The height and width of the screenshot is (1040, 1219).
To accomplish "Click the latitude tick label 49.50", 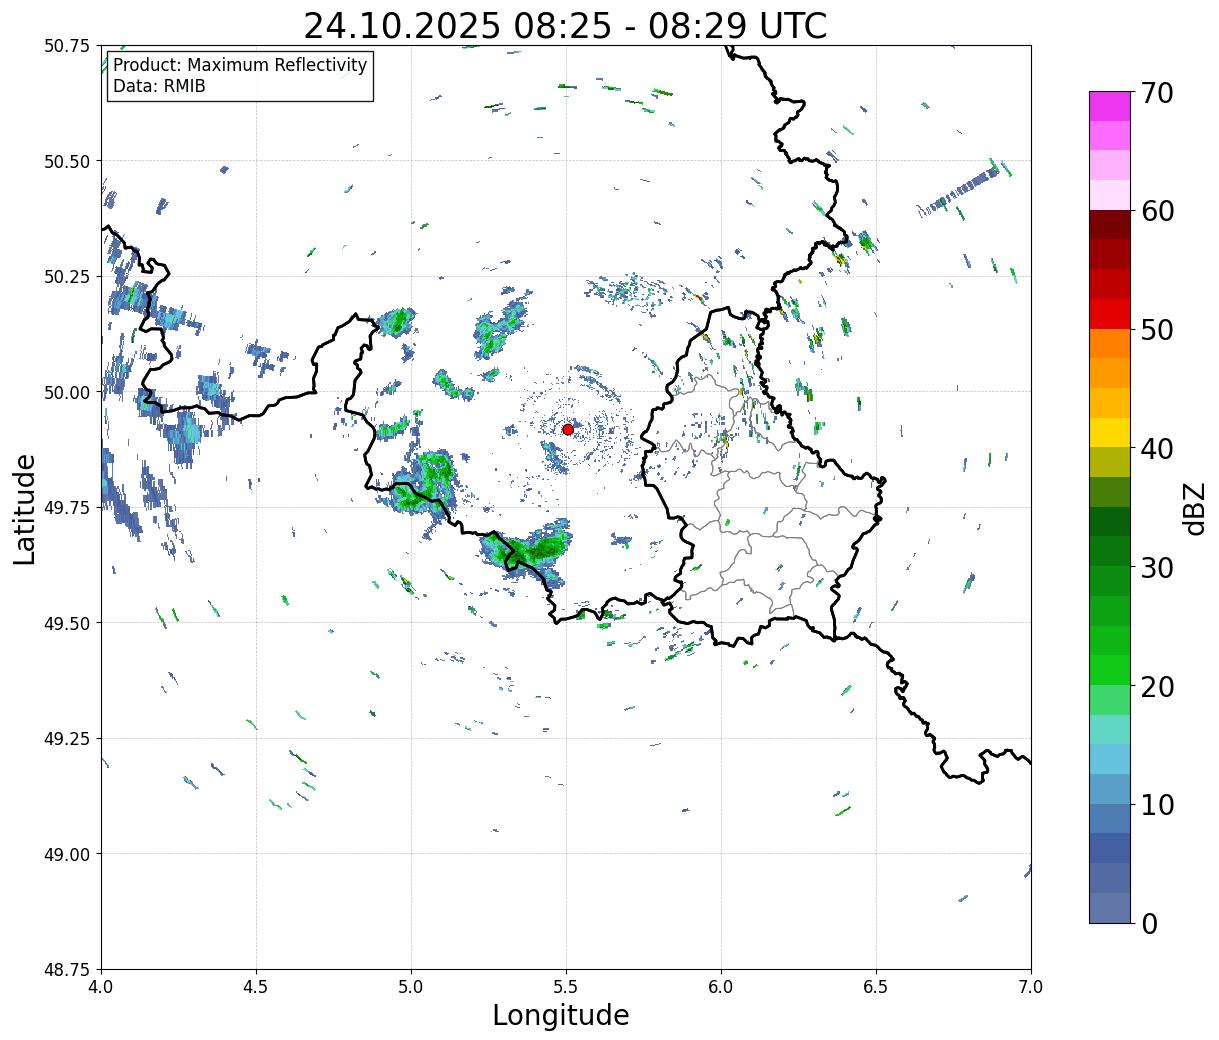I will click(x=67, y=623).
